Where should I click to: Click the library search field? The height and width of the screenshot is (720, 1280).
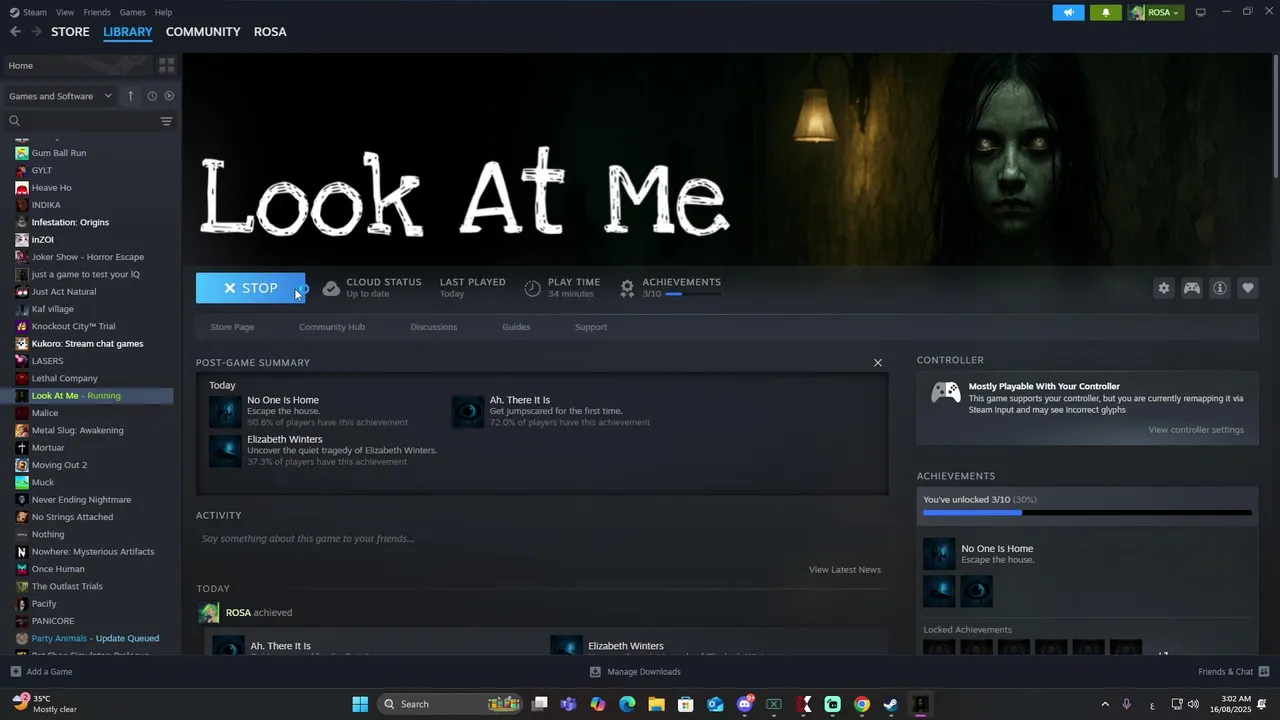coord(82,121)
